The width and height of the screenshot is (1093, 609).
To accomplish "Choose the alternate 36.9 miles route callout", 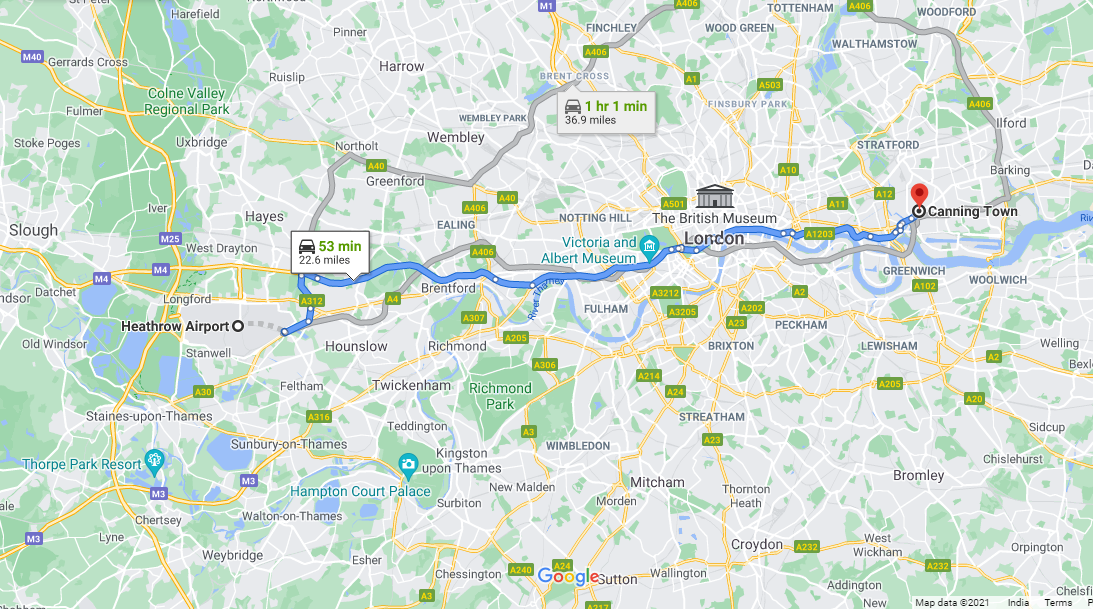I will (606, 112).
